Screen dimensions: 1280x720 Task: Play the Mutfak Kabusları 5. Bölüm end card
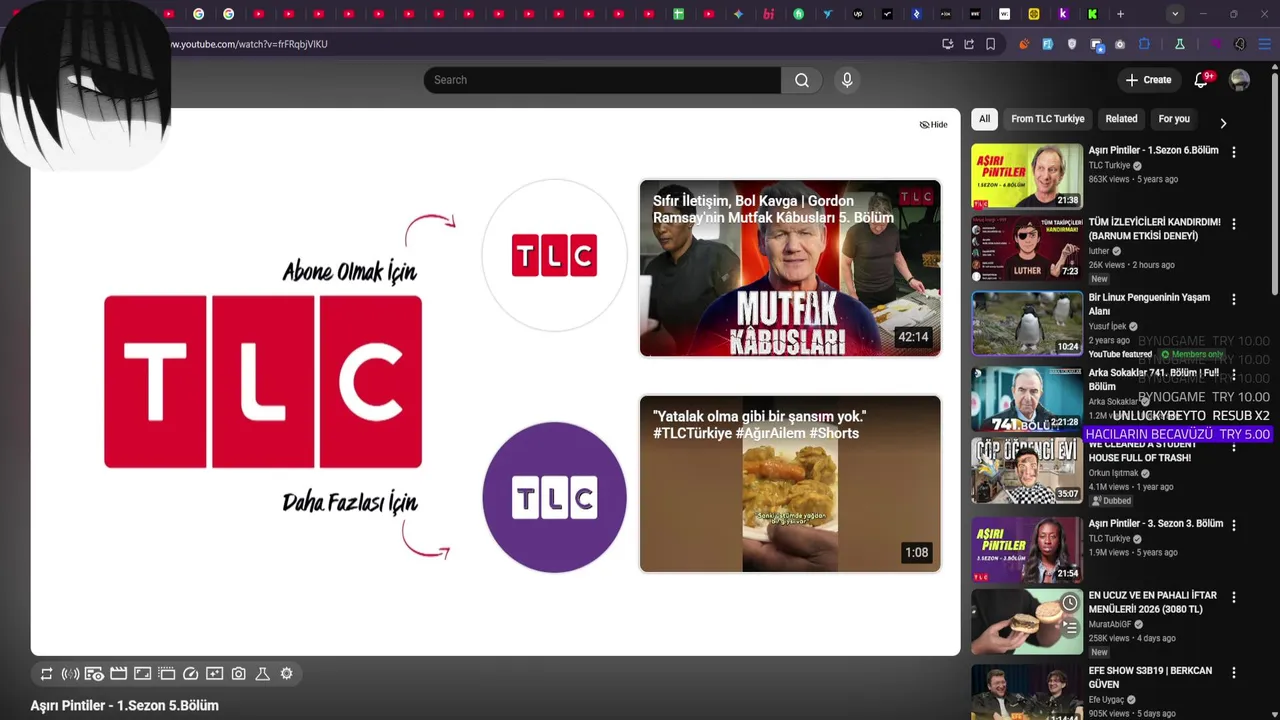pyautogui.click(x=790, y=268)
